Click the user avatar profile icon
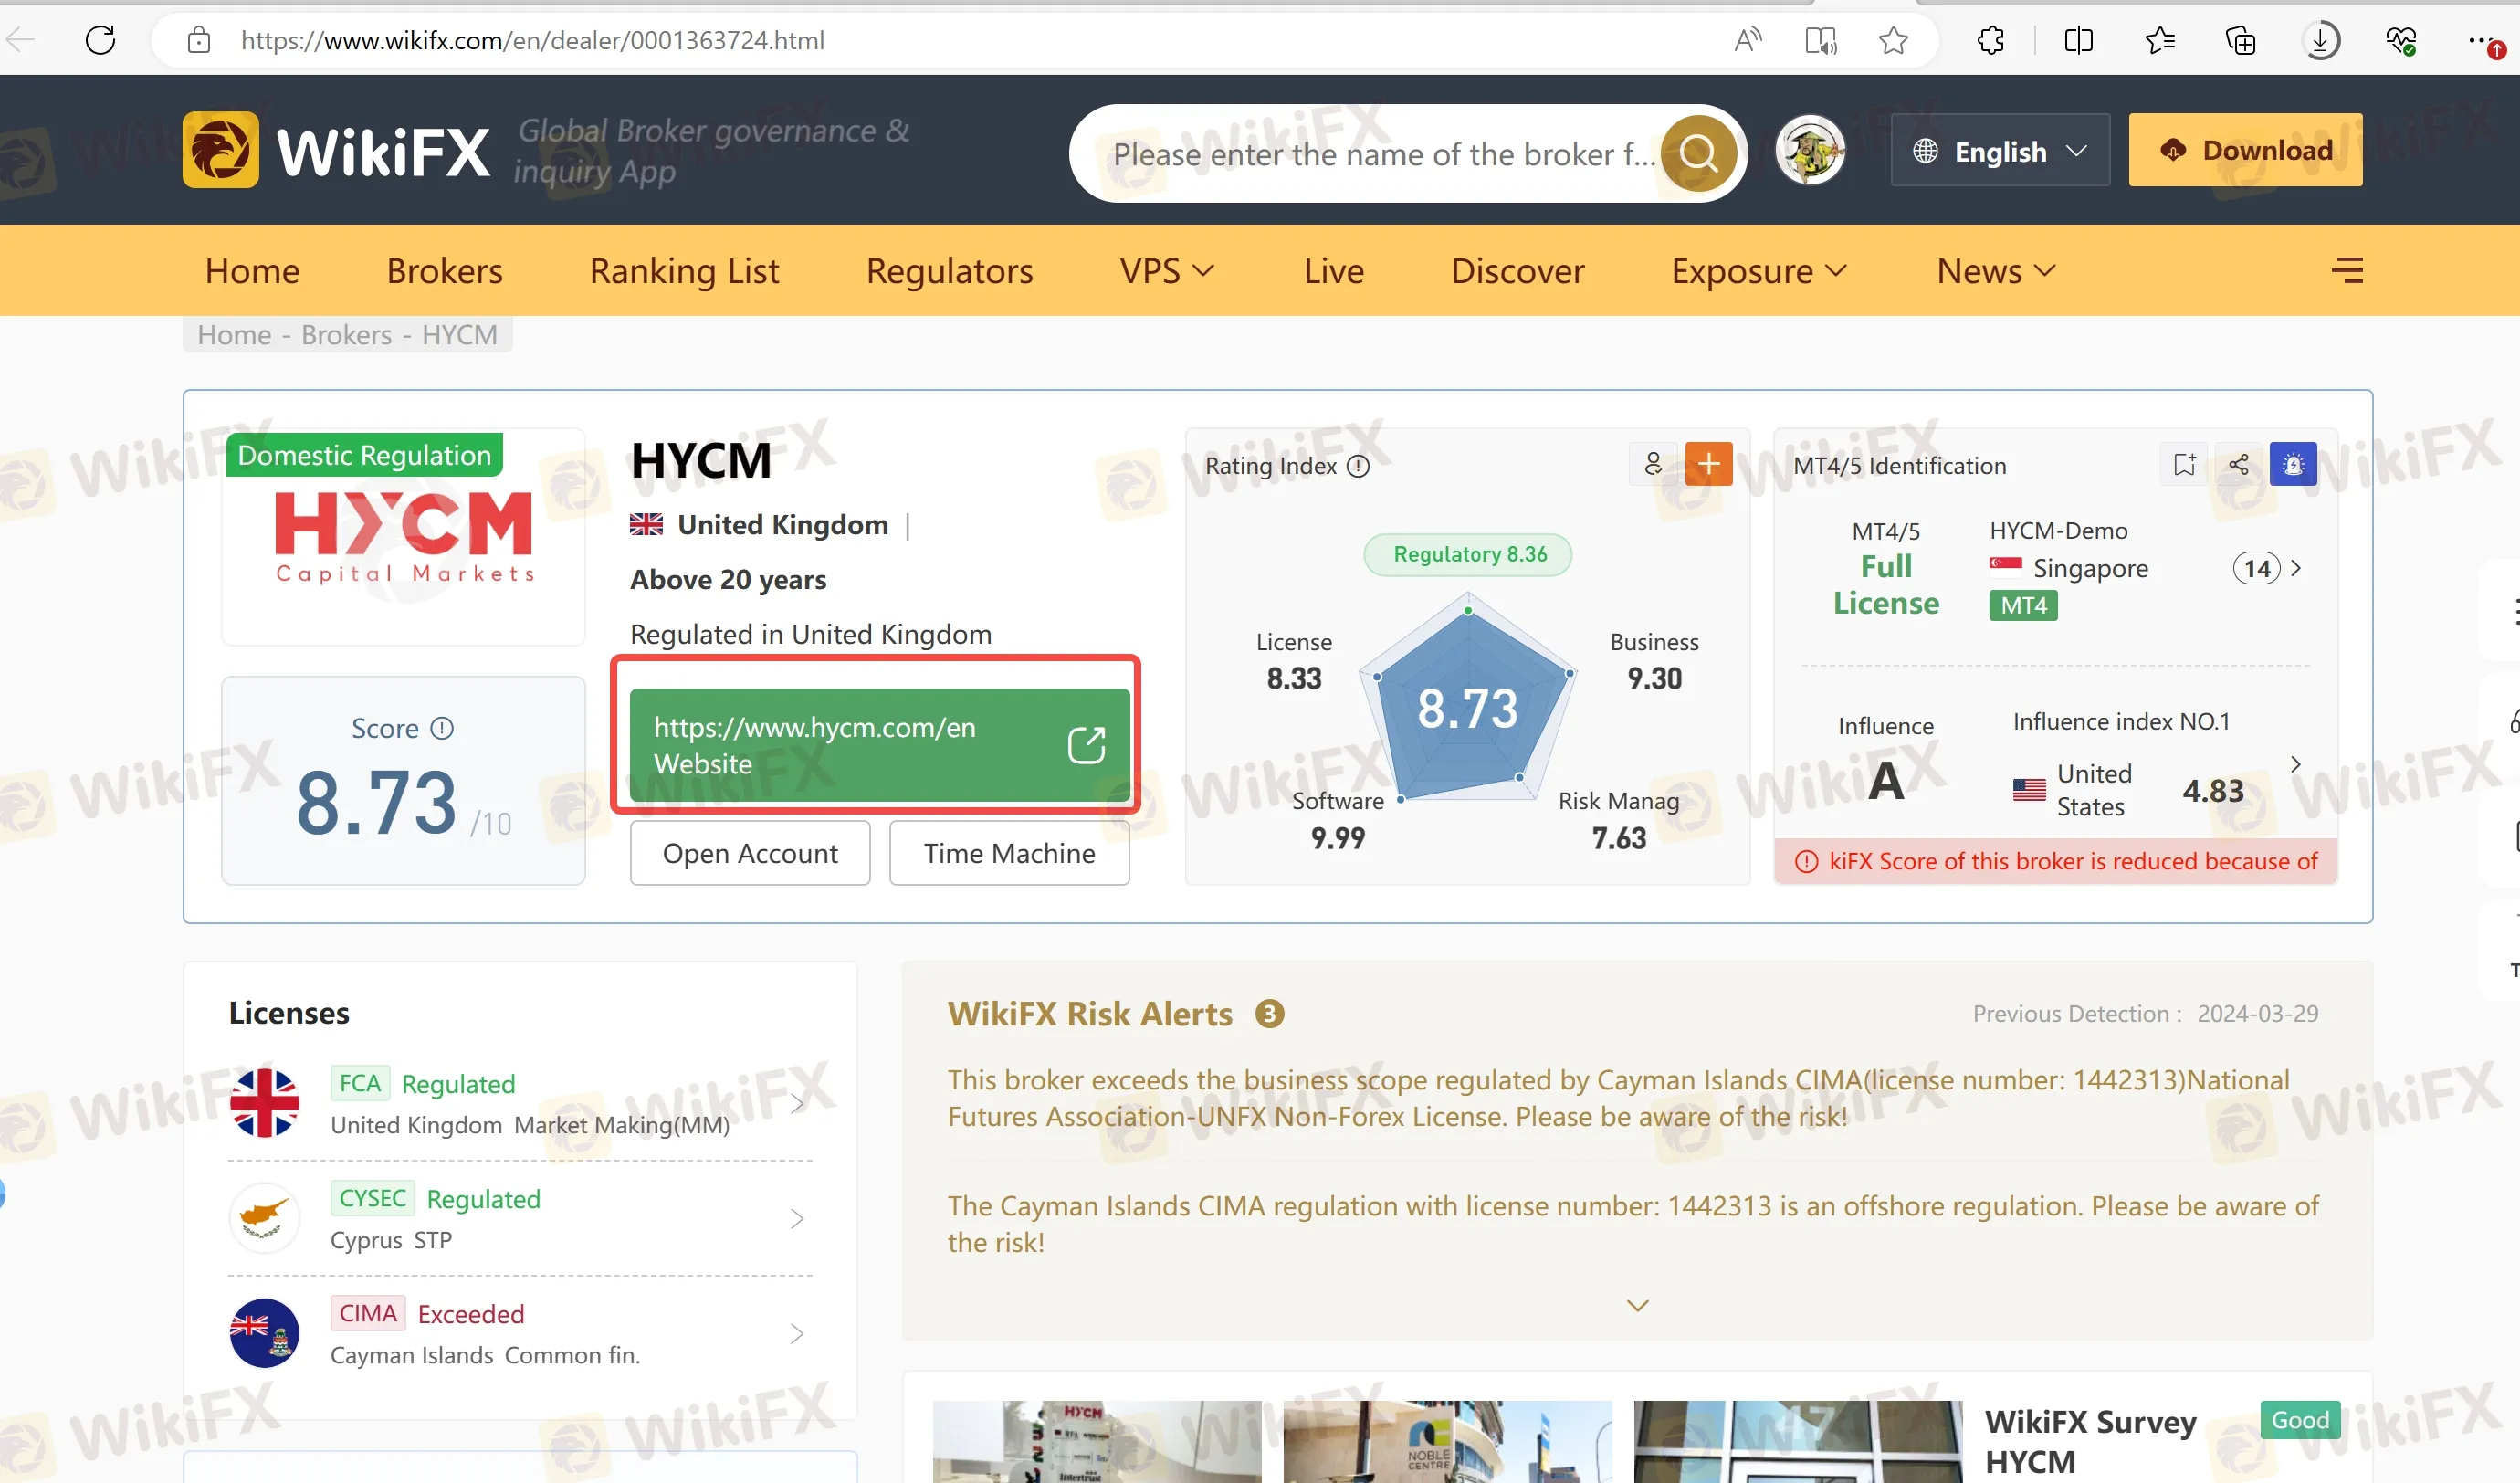The height and width of the screenshot is (1483, 2520). (1810, 151)
